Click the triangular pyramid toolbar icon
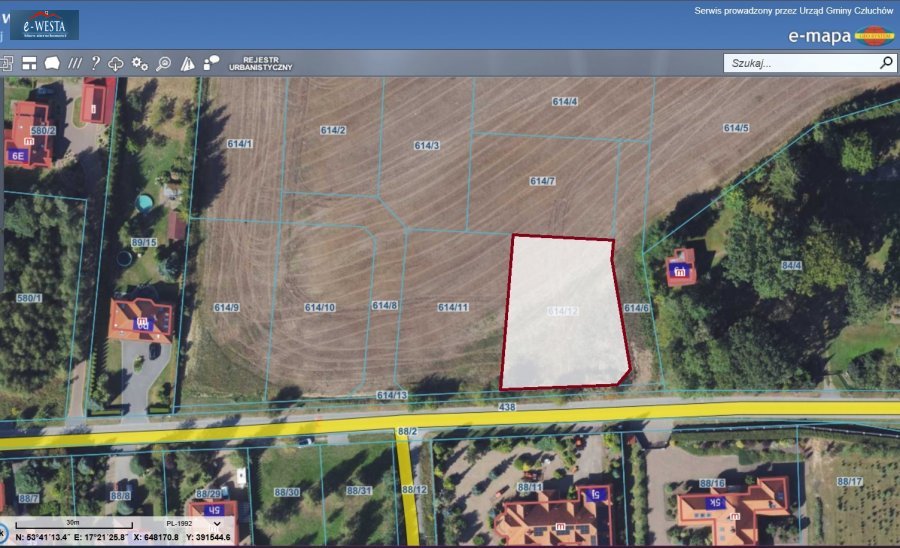This screenshot has height=548, width=900. [x=187, y=63]
